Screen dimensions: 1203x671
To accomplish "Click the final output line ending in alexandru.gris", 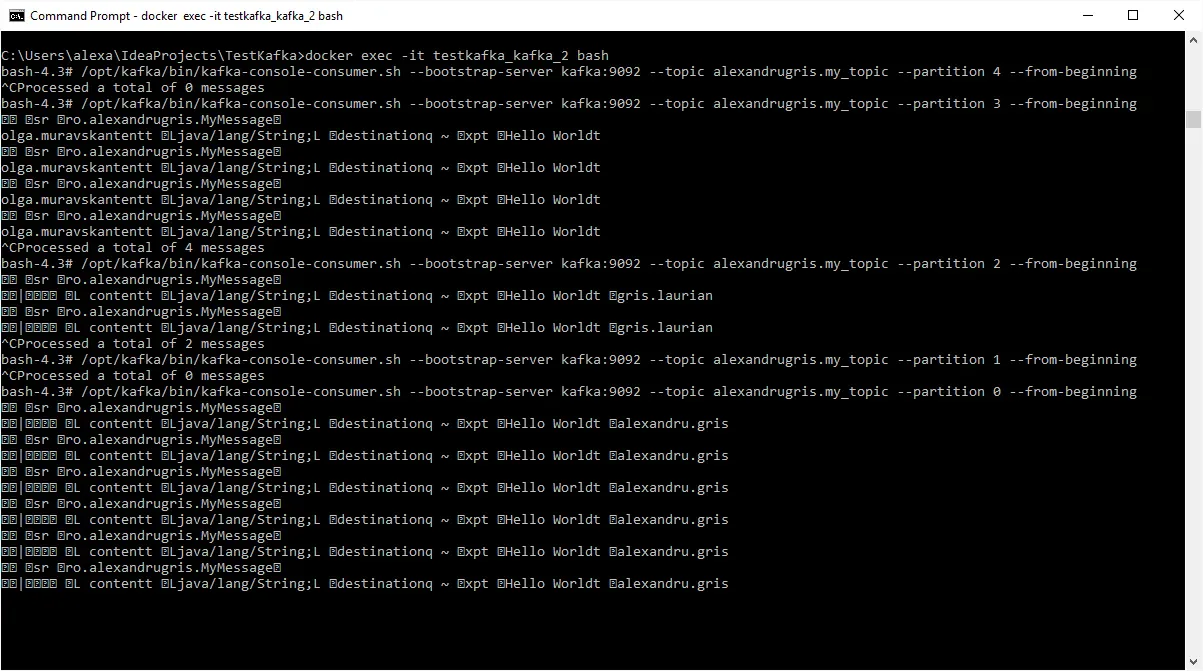I will (365, 583).
